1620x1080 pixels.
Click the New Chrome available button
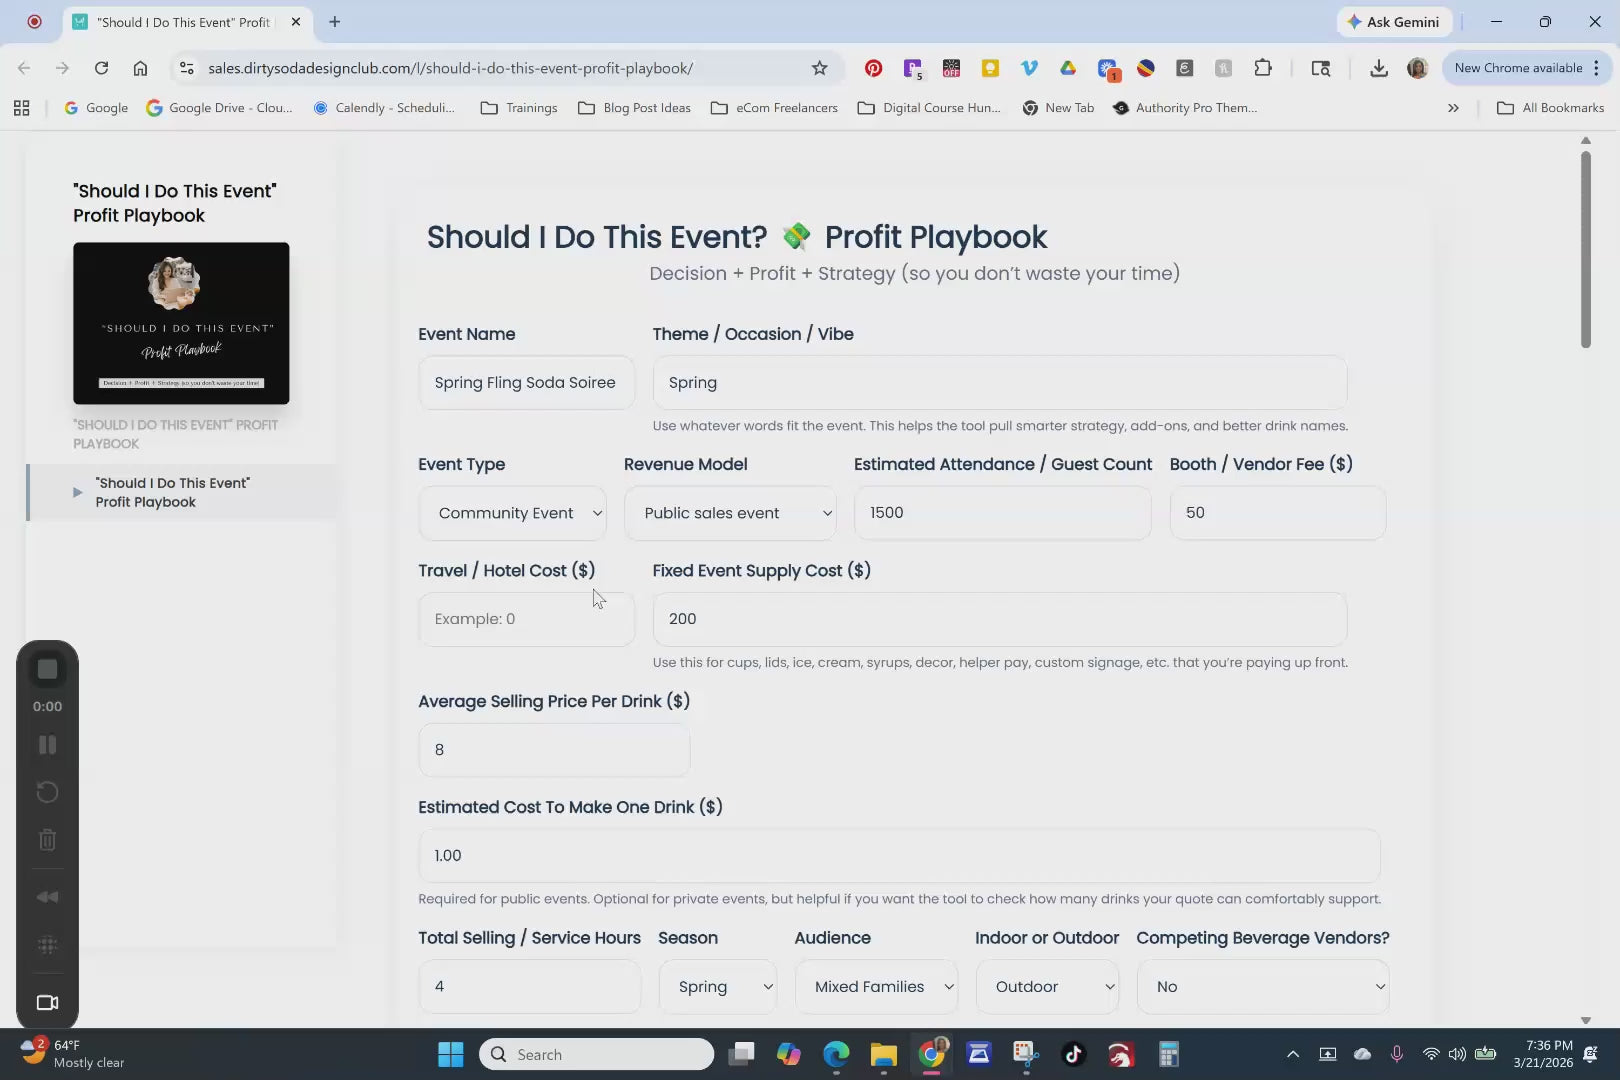[x=1517, y=68]
